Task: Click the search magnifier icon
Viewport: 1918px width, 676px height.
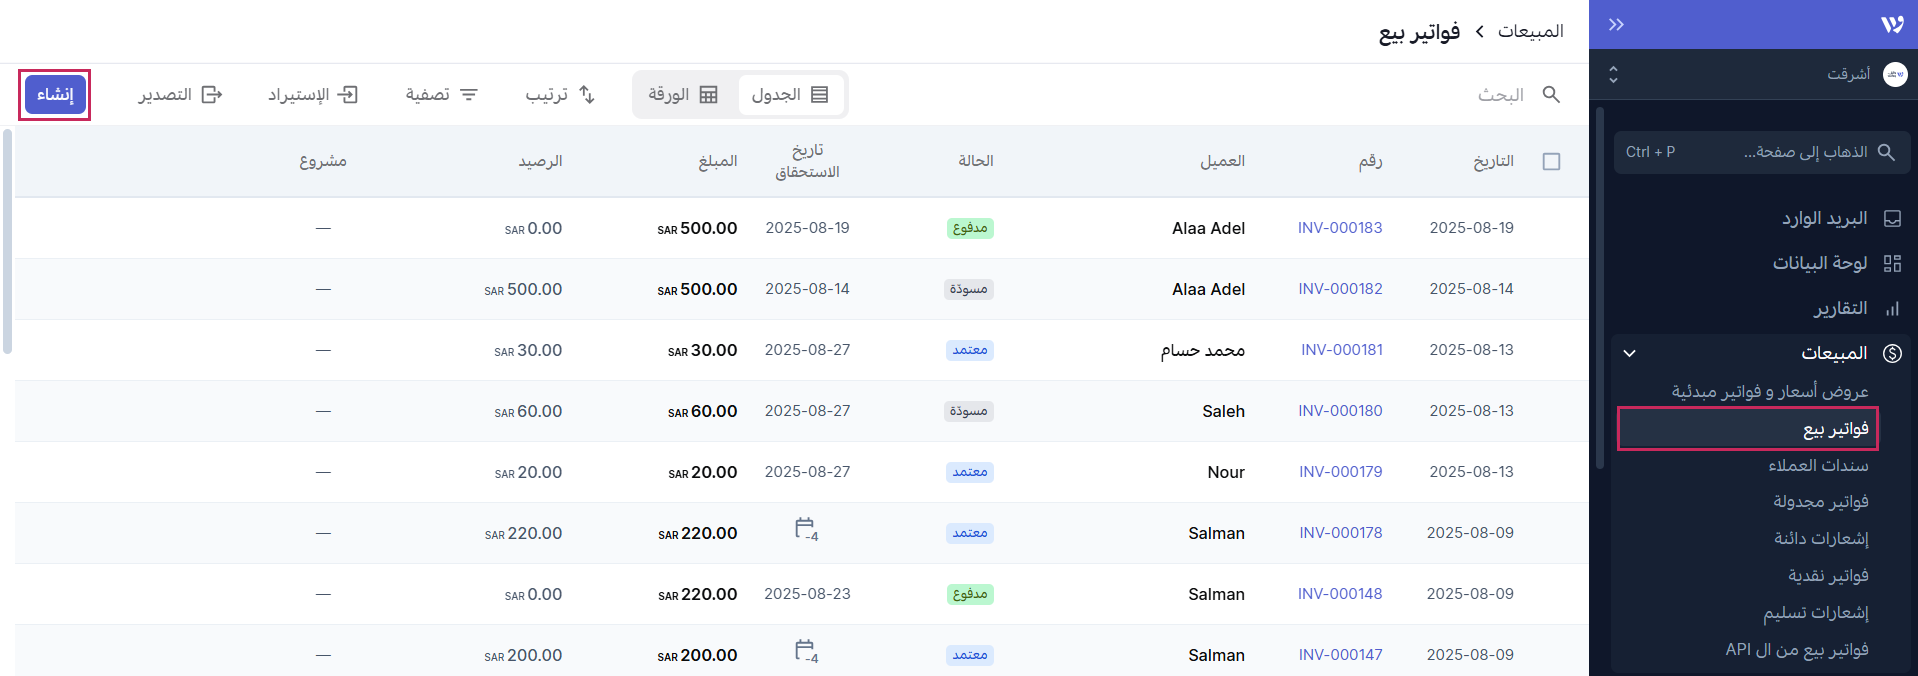Action: pos(1551,94)
